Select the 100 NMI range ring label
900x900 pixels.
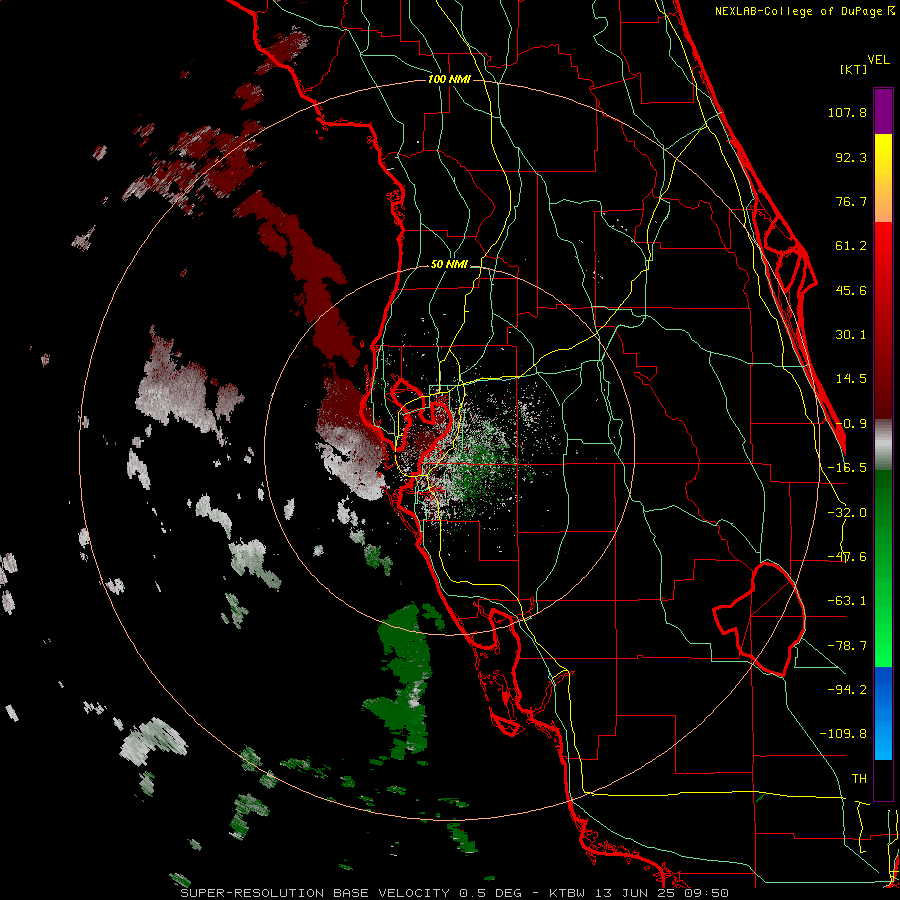pos(449,79)
